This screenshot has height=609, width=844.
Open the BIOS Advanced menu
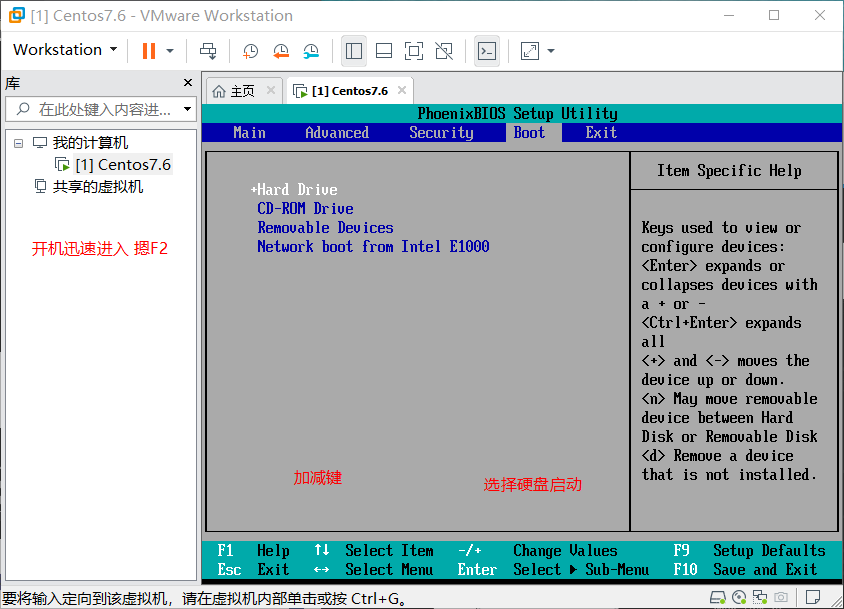click(x=337, y=133)
